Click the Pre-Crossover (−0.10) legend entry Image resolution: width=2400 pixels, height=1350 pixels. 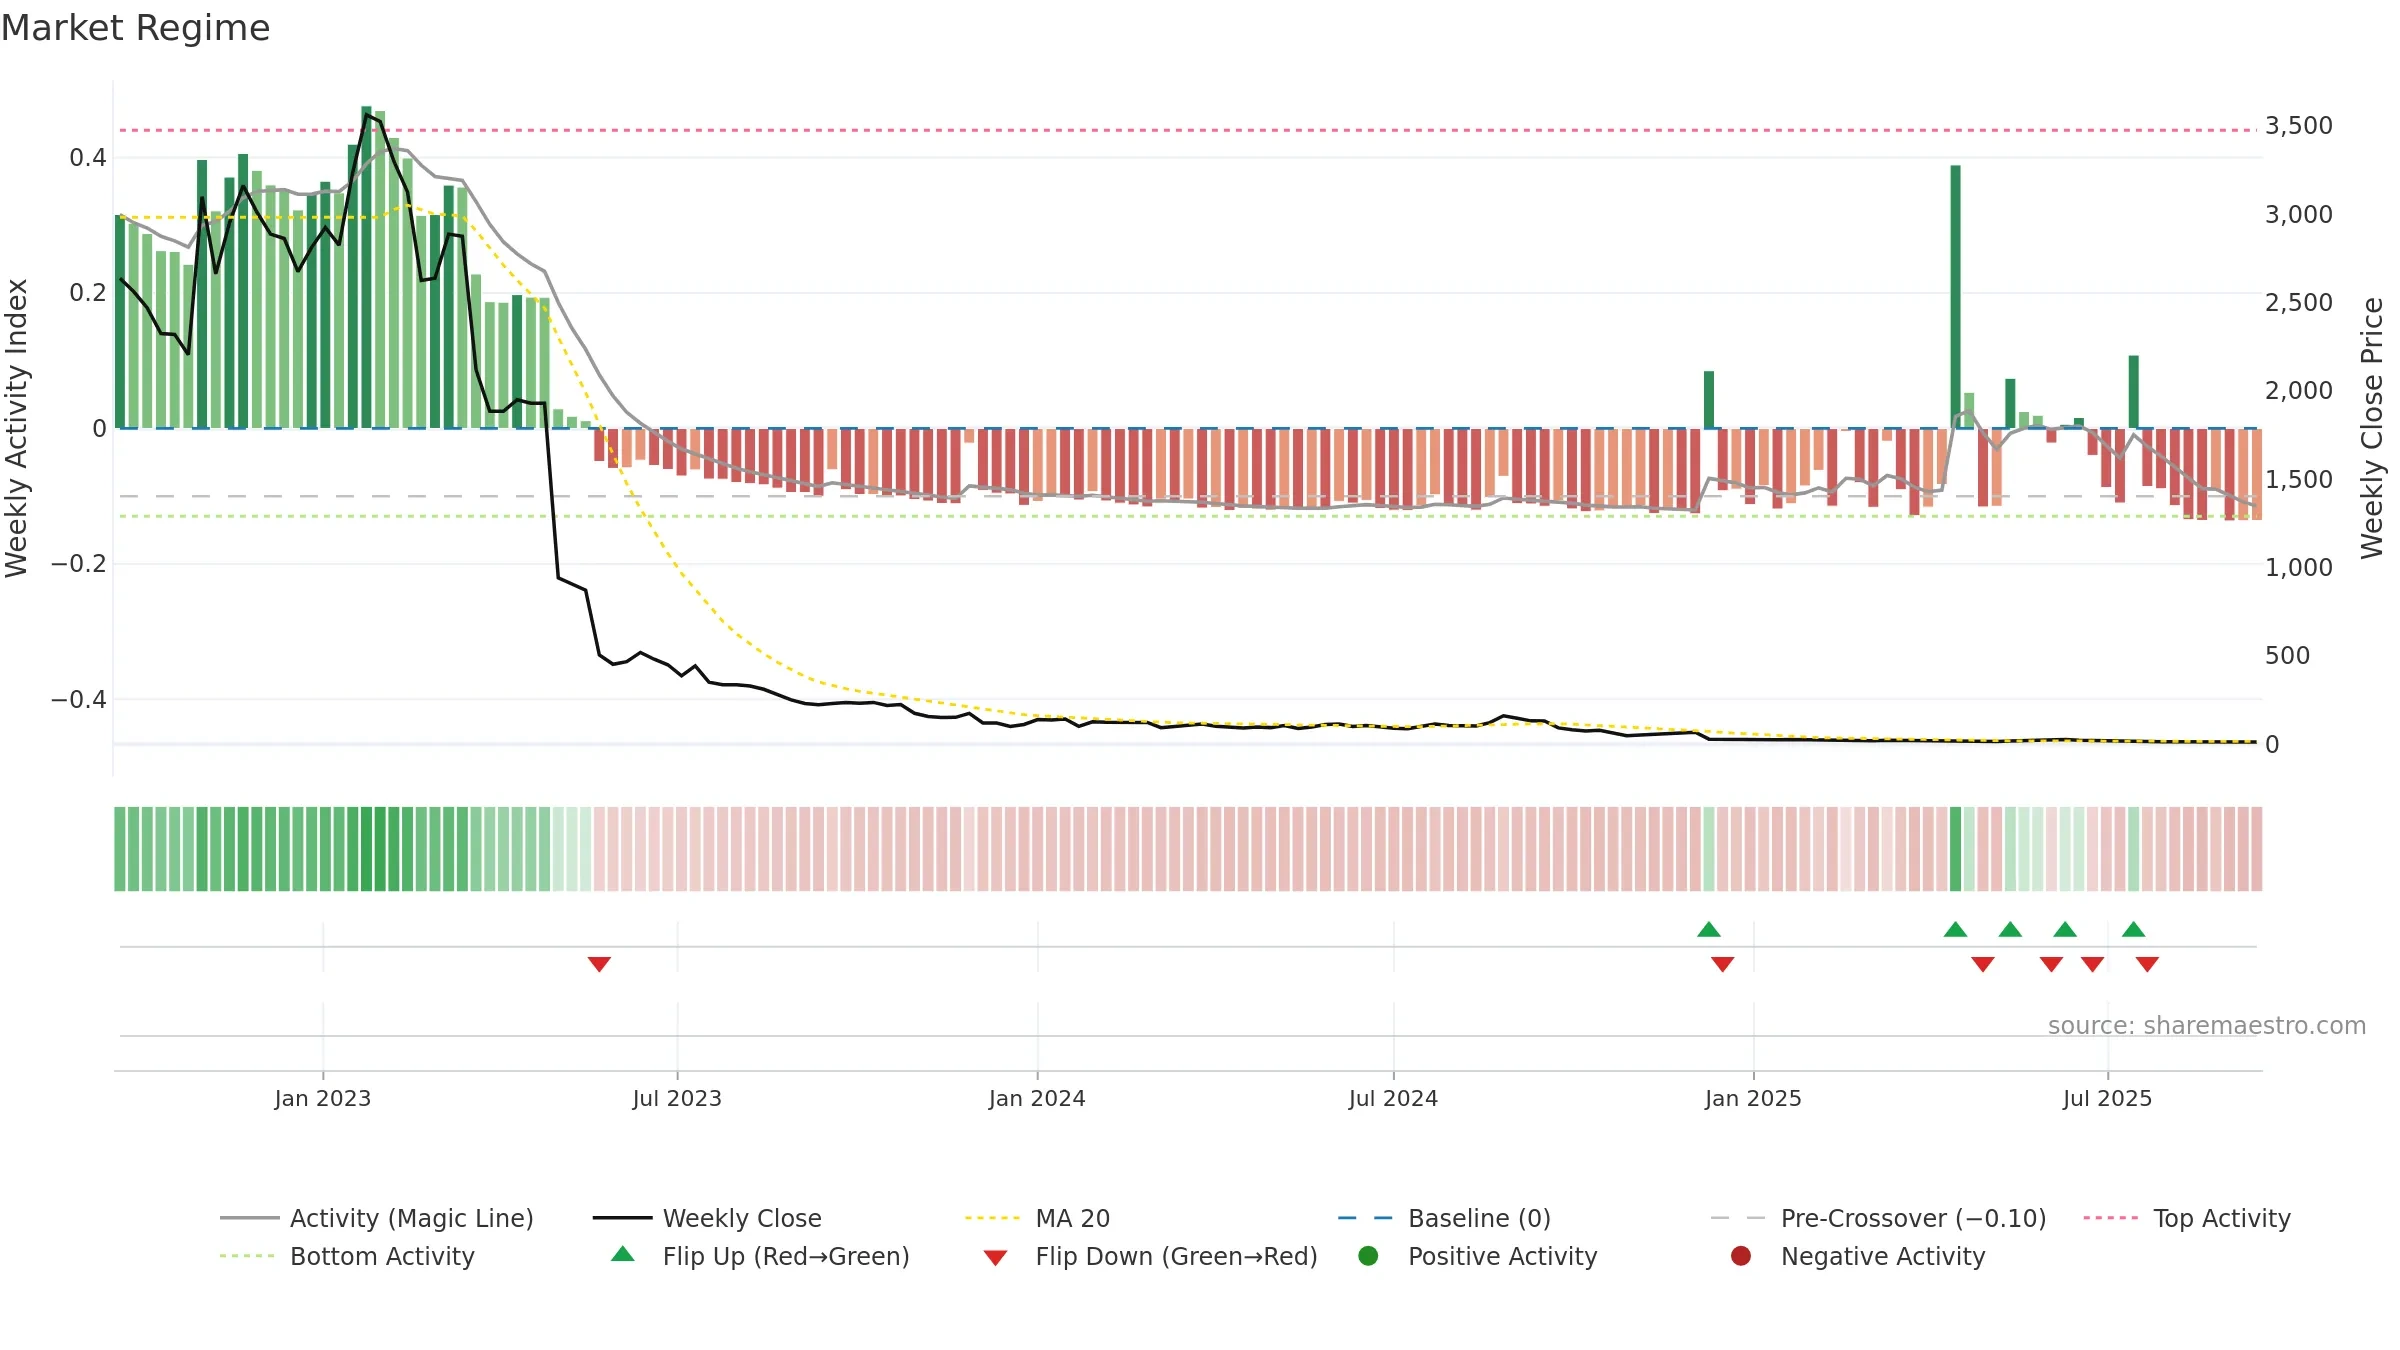tap(1878, 1218)
